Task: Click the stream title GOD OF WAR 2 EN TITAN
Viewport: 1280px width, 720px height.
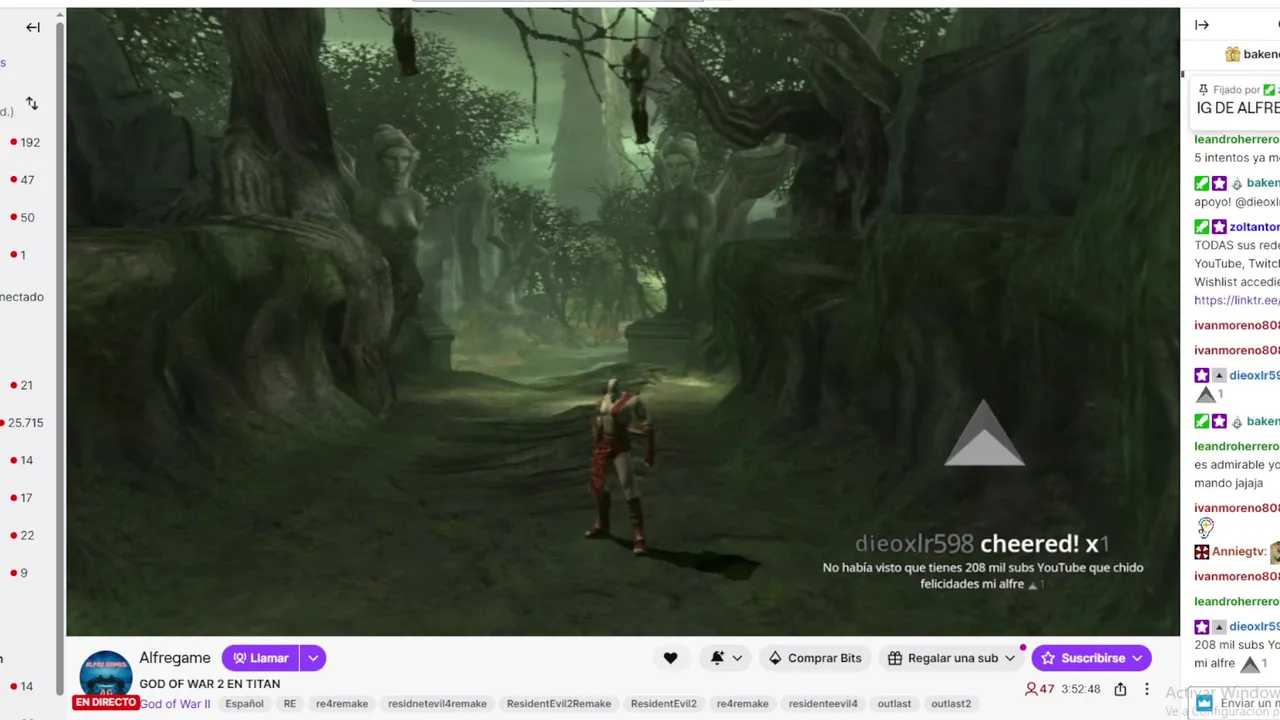Action: click(209, 684)
